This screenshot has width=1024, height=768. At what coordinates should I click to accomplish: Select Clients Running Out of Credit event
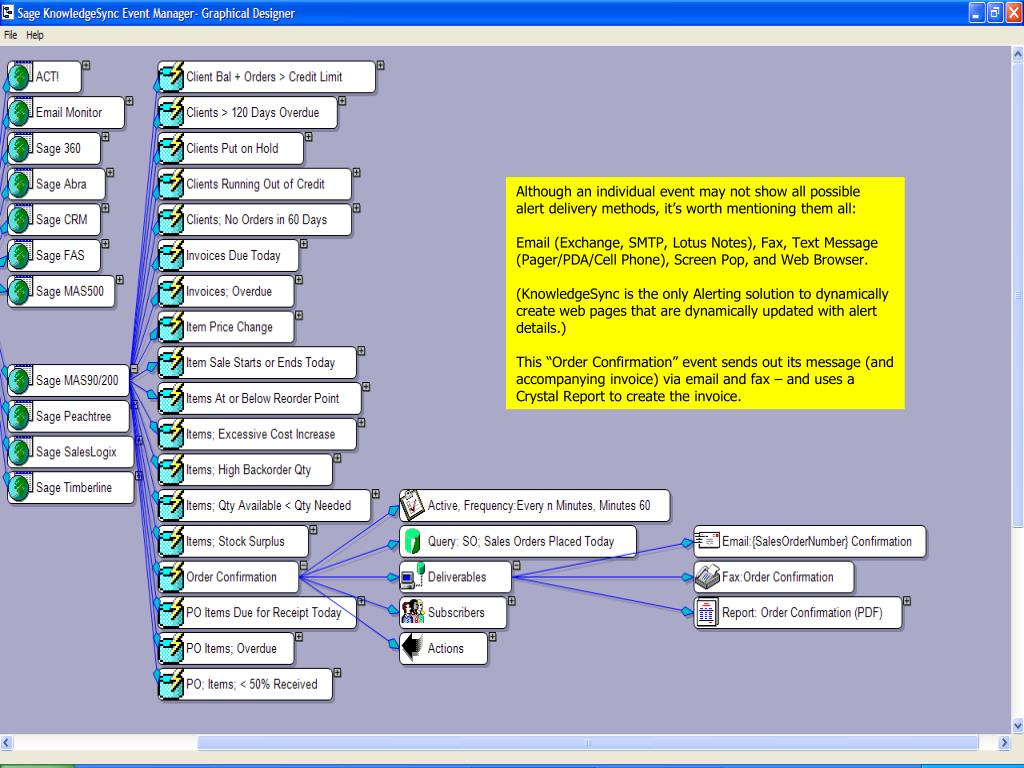(x=255, y=184)
